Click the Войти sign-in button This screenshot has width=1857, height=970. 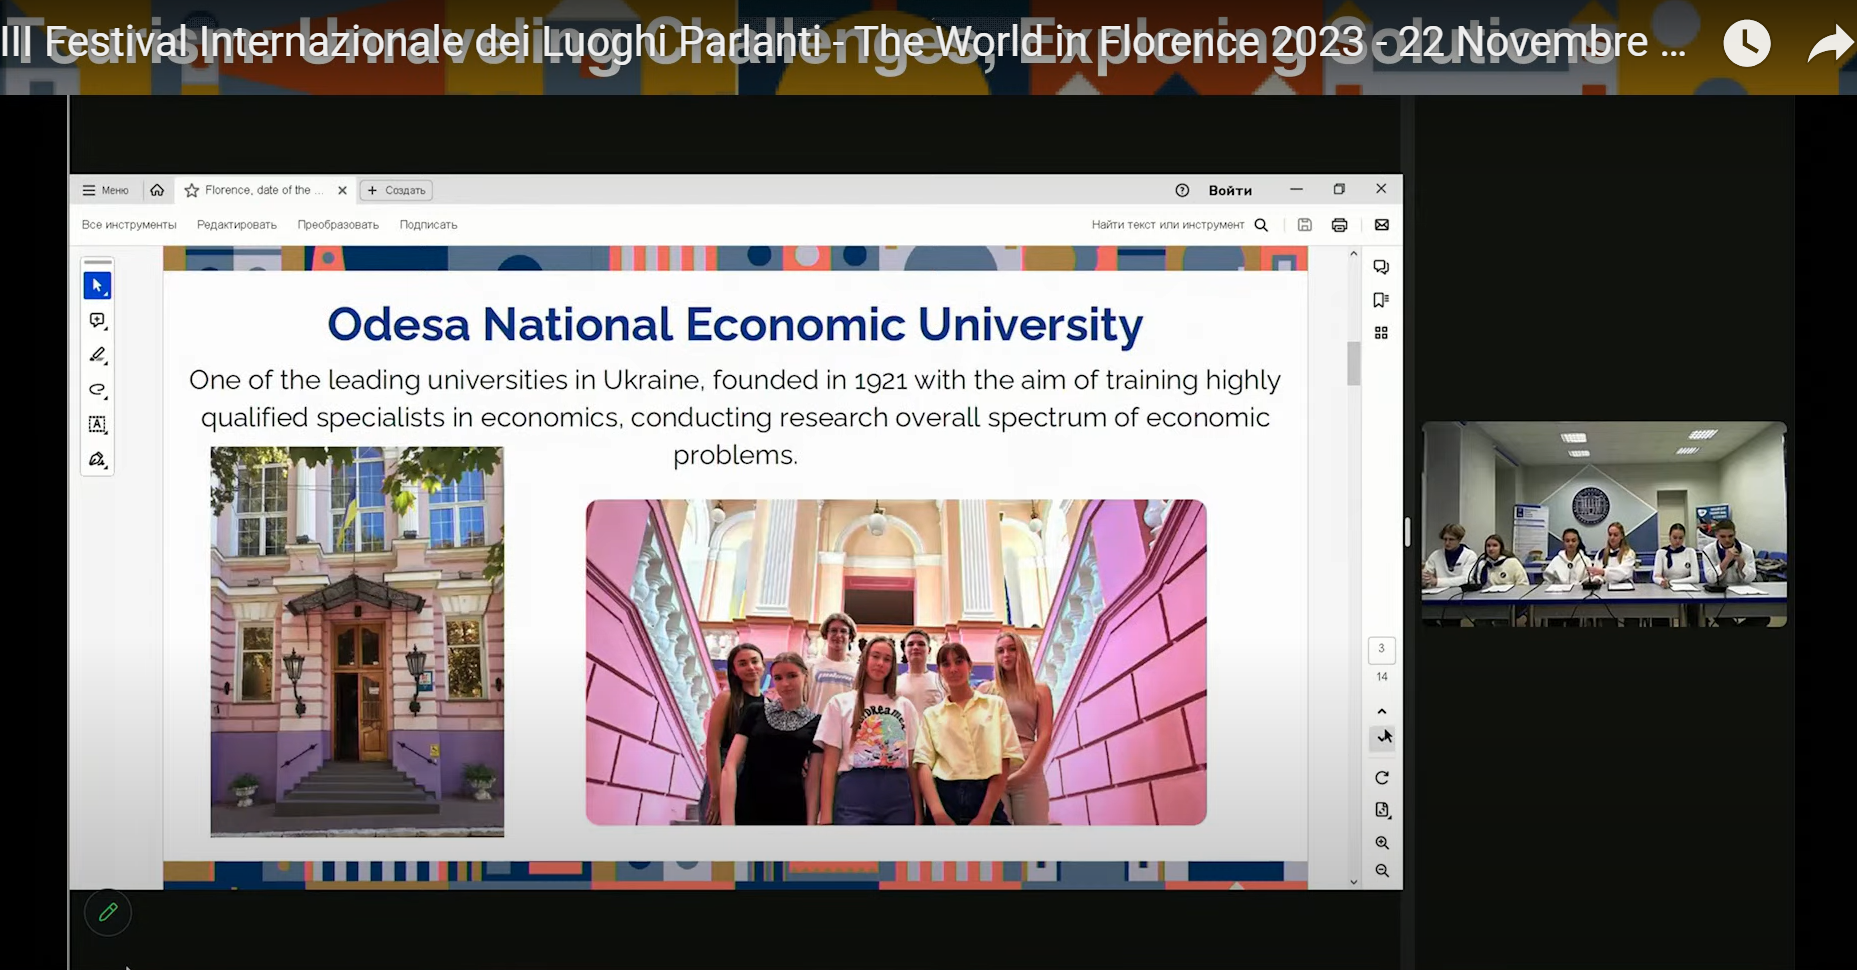pyautogui.click(x=1229, y=190)
